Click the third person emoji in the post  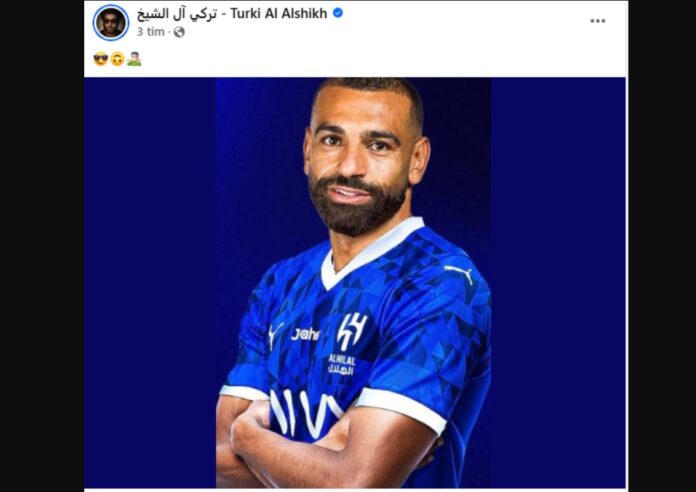(134, 59)
